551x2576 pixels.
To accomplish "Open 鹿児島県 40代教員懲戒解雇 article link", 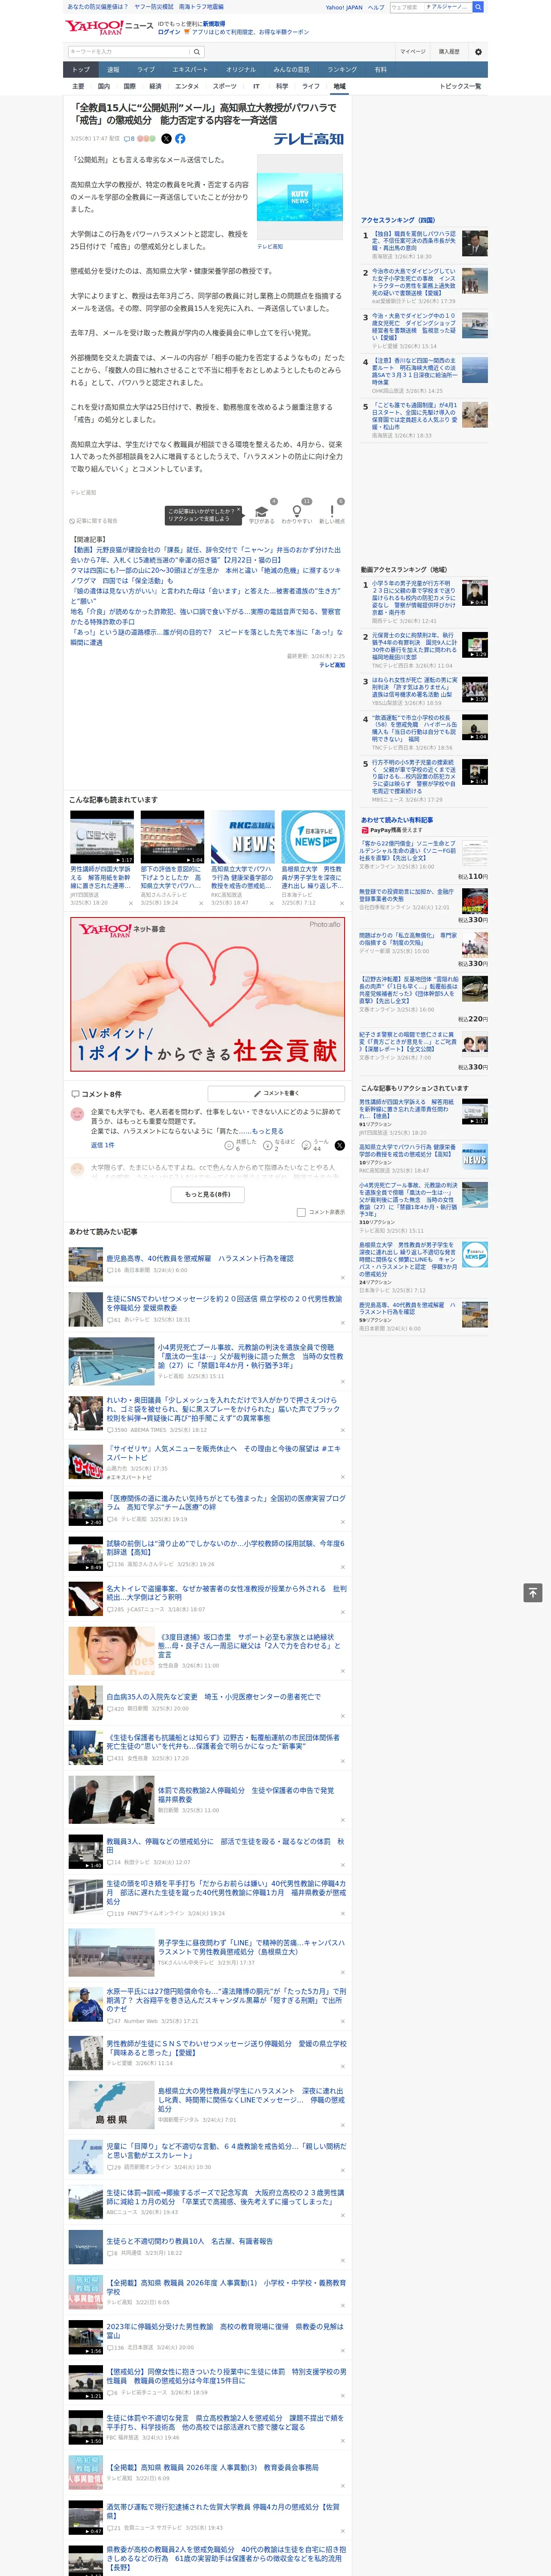I will 200,1259.
